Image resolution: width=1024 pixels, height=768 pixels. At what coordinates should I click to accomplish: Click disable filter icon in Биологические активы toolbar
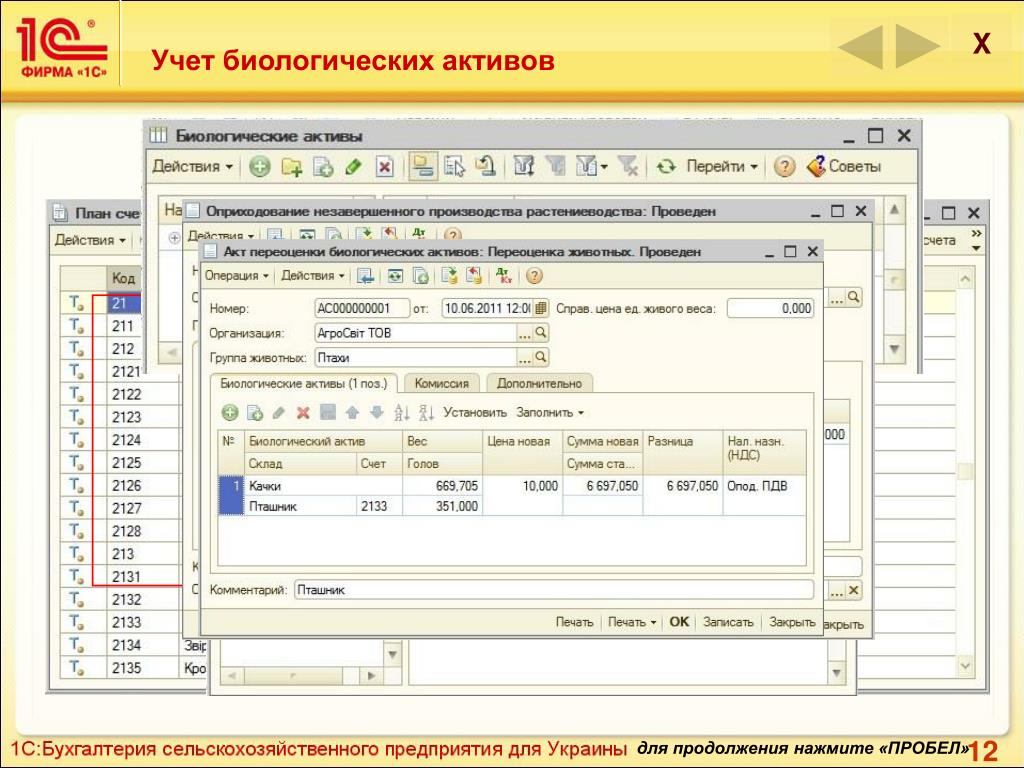coord(628,167)
